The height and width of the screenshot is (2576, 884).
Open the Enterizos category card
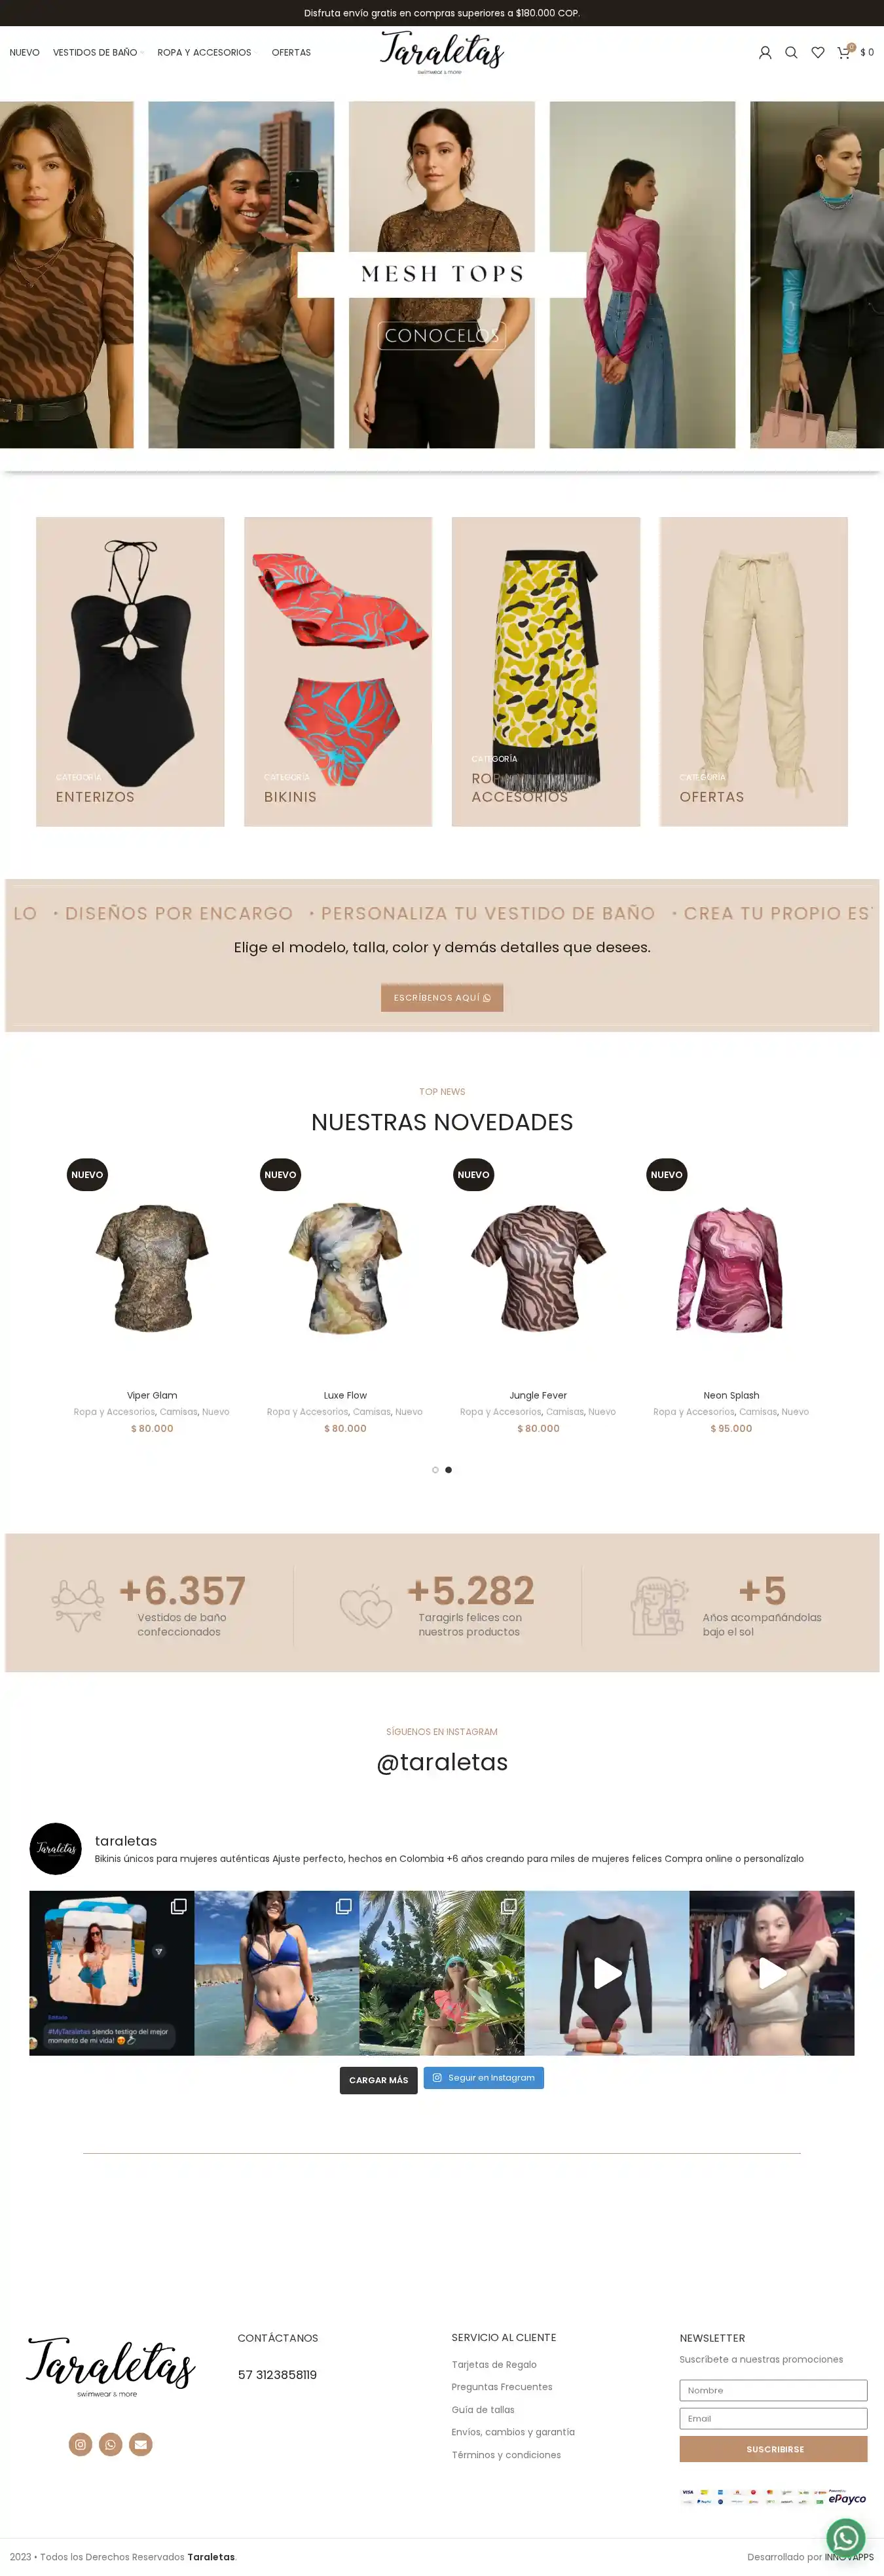pos(130,672)
